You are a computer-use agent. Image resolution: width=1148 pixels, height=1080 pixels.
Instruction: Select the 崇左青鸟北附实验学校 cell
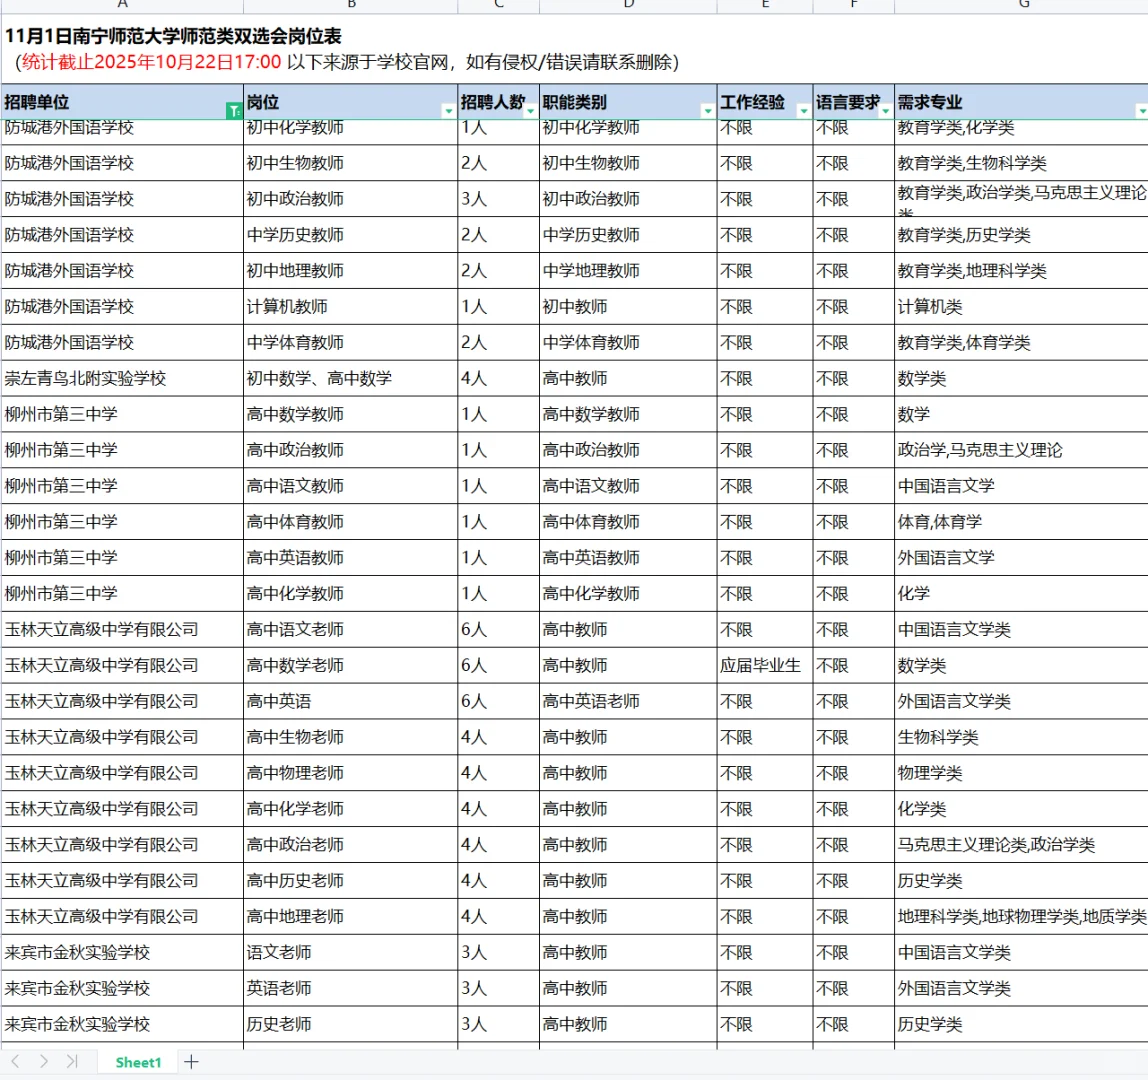pyautogui.click(x=122, y=379)
